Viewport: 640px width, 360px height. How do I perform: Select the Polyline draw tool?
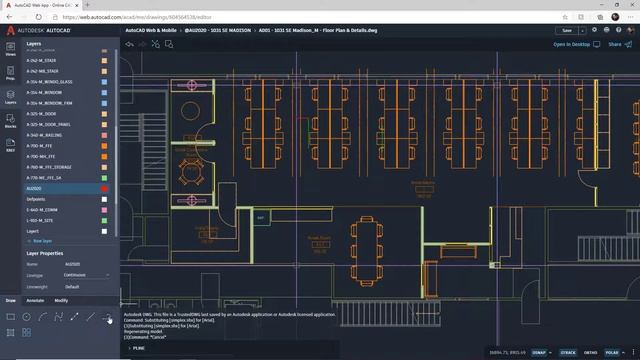[x=59, y=317]
